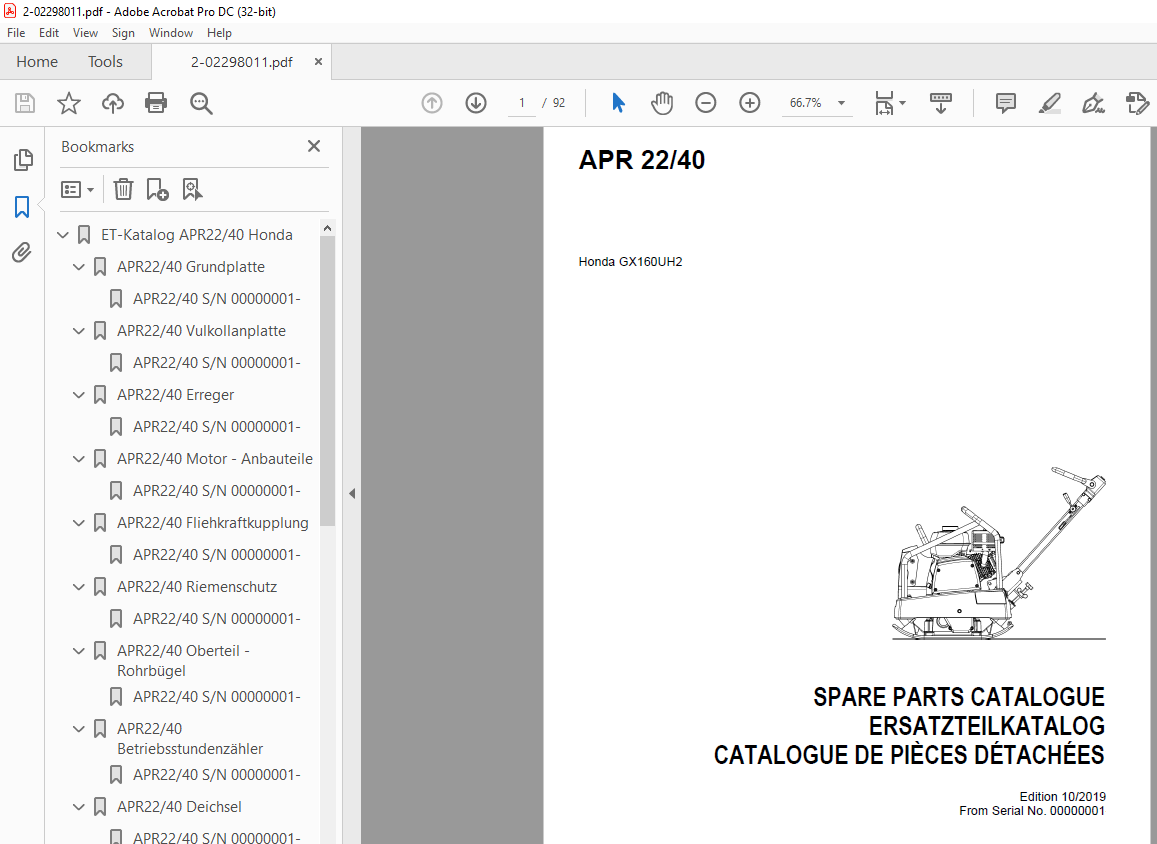
Task: Click the Print icon
Action: (x=156, y=103)
